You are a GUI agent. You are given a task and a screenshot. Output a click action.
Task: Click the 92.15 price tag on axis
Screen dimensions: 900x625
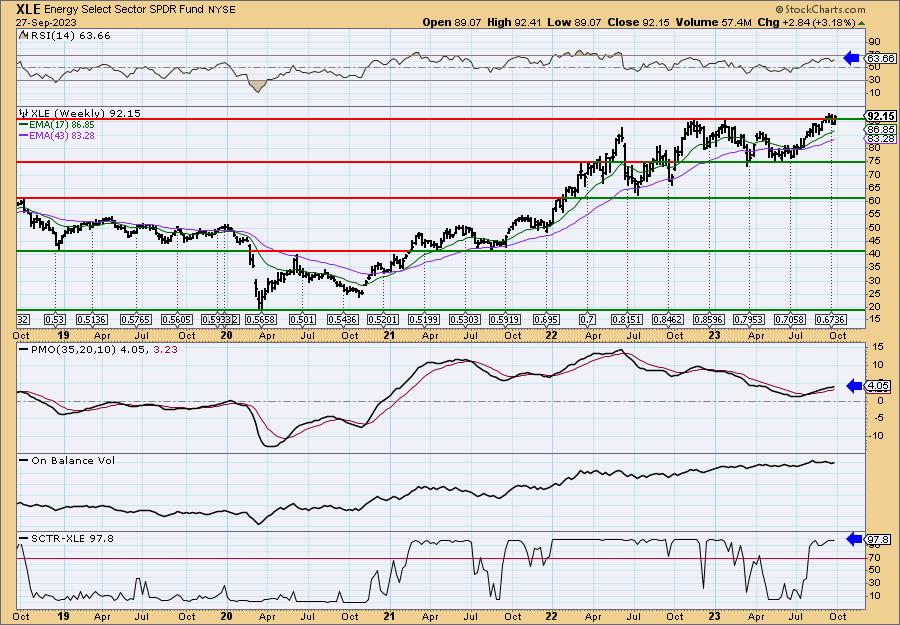point(879,118)
